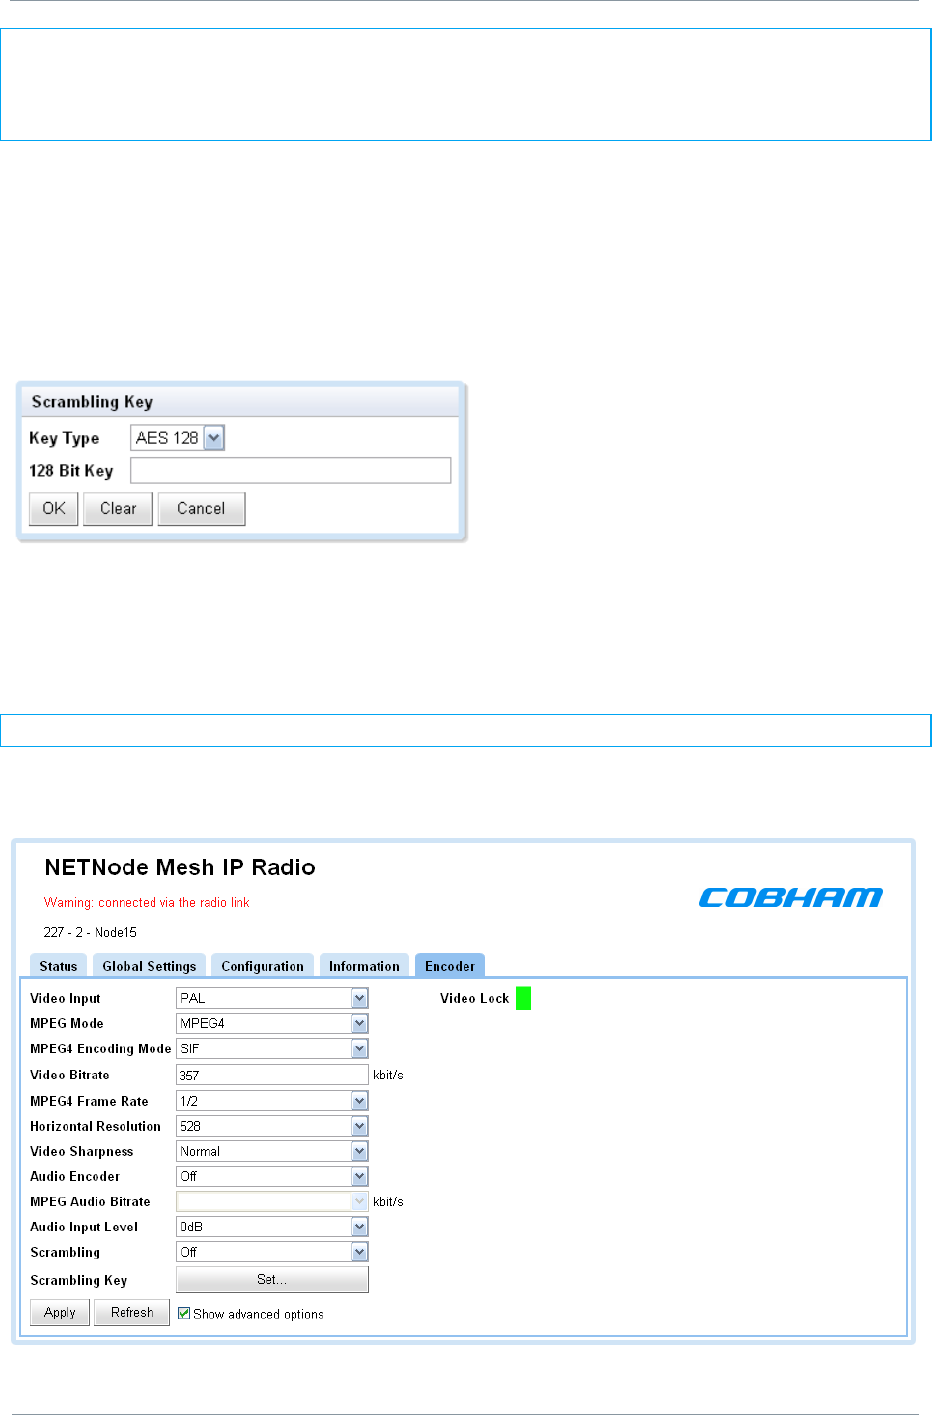Viewport: 932px width, 1415px height.
Task: Refresh the encoder page
Action: (x=132, y=1312)
